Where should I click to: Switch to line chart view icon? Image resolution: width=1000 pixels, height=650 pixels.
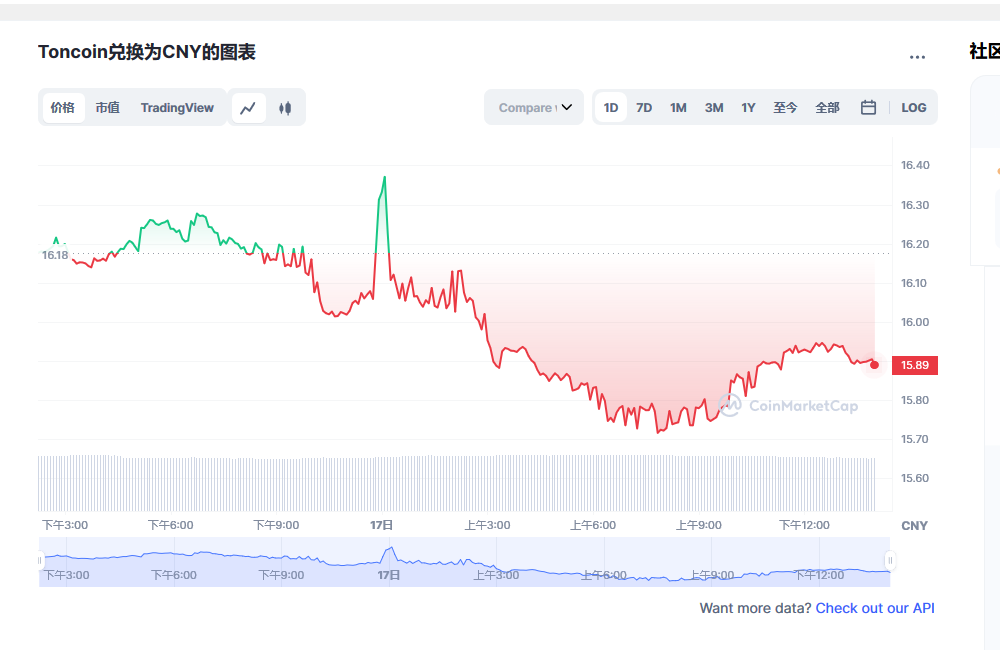[248, 108]
